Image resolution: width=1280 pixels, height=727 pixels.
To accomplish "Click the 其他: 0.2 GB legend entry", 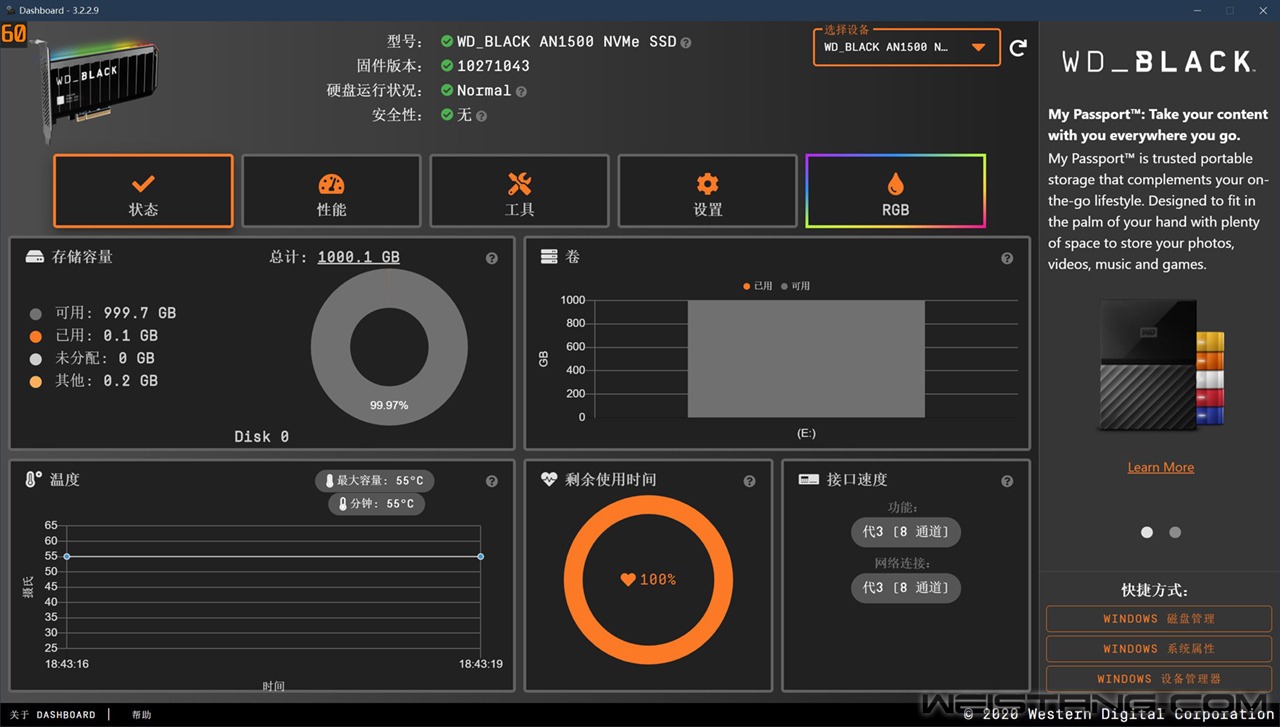I will click(x=94, y=381).
